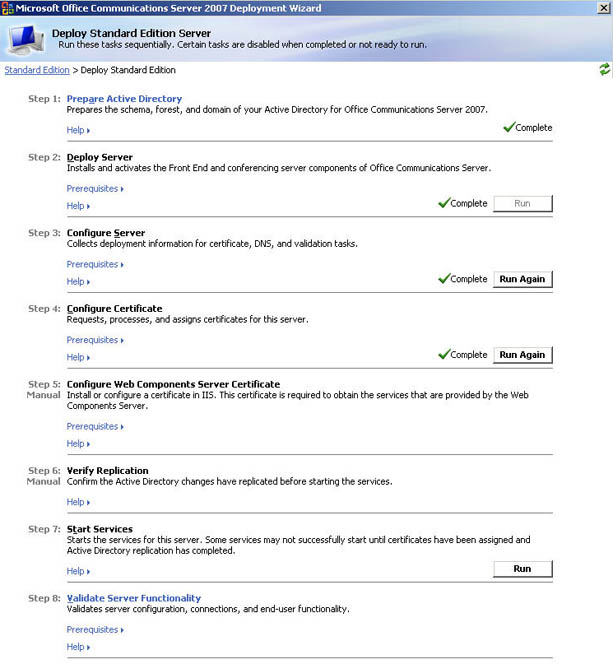Click green Complete checkmark for Configure Certificate
613x664 pixels.
[x=444, y=355]
